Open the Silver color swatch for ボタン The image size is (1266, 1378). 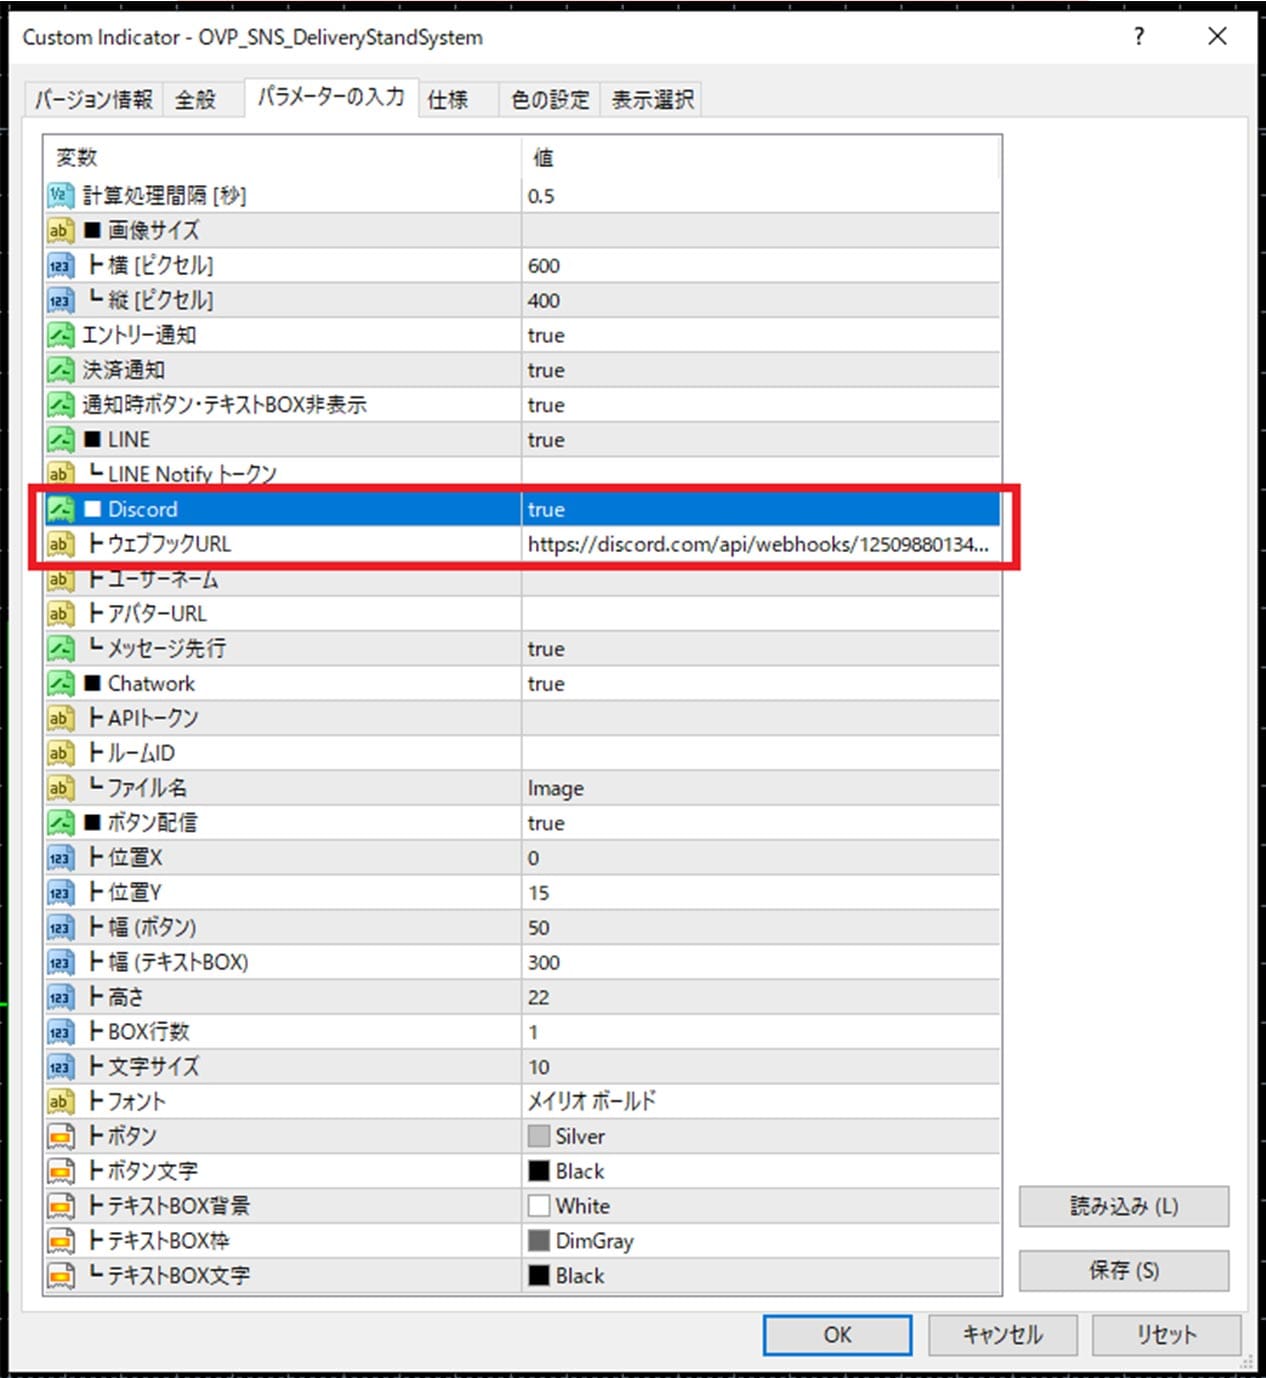click(x=539, y=1137)
